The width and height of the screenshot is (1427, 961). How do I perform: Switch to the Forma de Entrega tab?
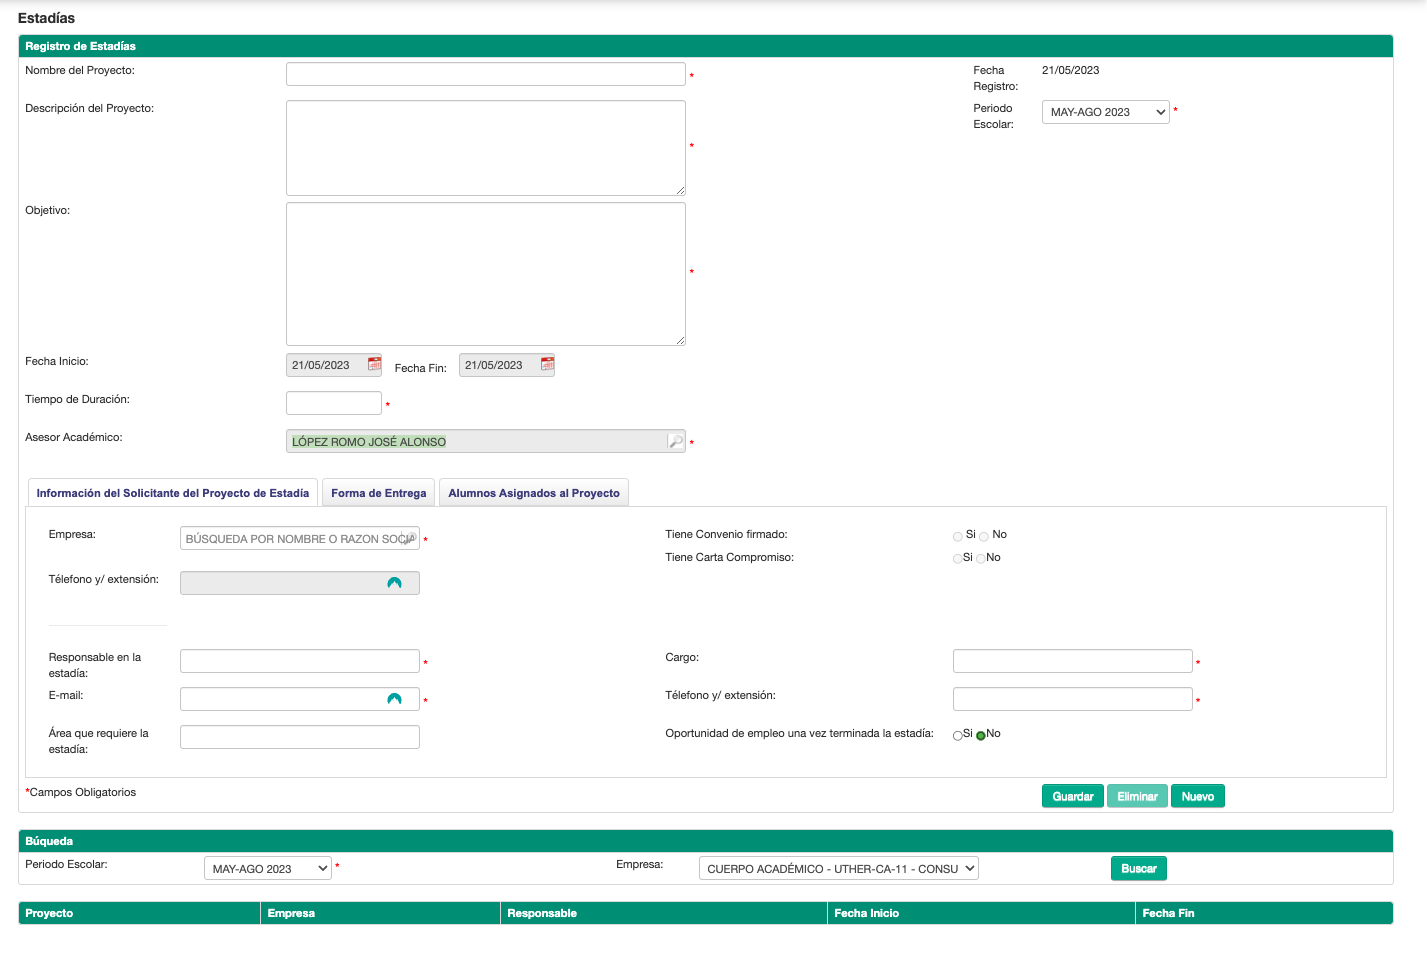[378, 493]
